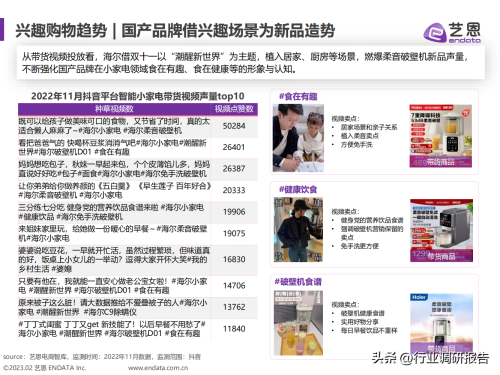Select the table title 2022年11月抖音平台智能小家电带货视频声量top10
The width and height of the screenshot is (500, 375).
[138, 96]
